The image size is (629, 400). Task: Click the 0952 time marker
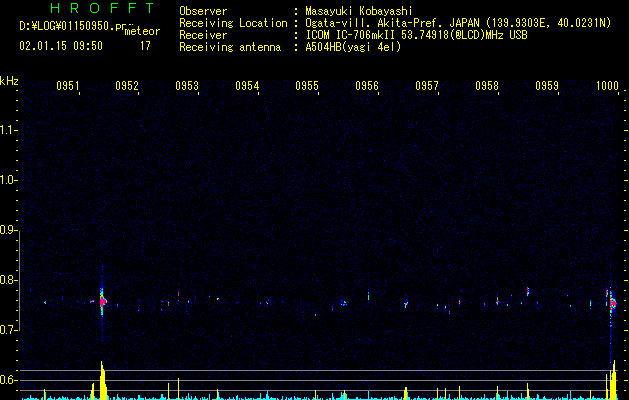pos(127,86)
